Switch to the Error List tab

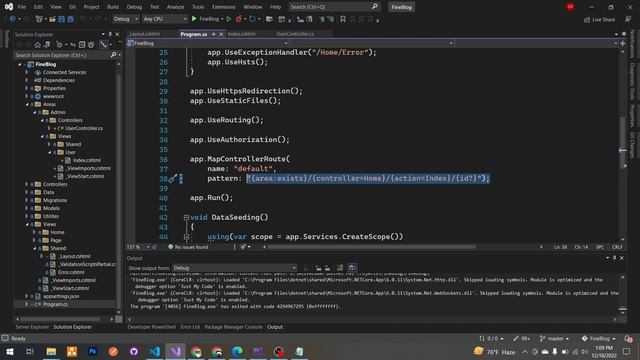click(190, 327)
